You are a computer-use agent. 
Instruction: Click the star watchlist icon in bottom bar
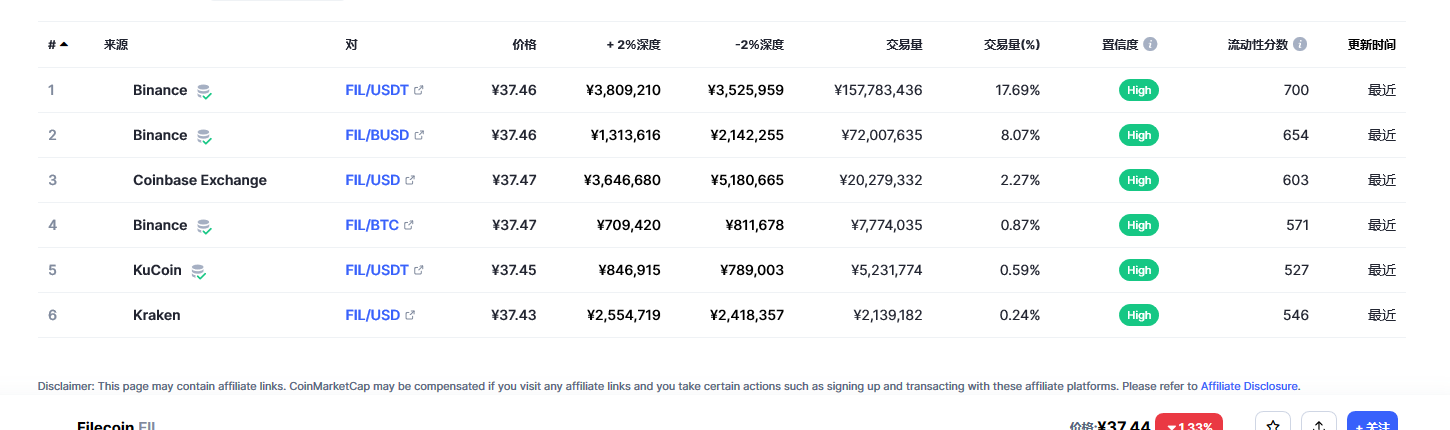click(1273, 424)
